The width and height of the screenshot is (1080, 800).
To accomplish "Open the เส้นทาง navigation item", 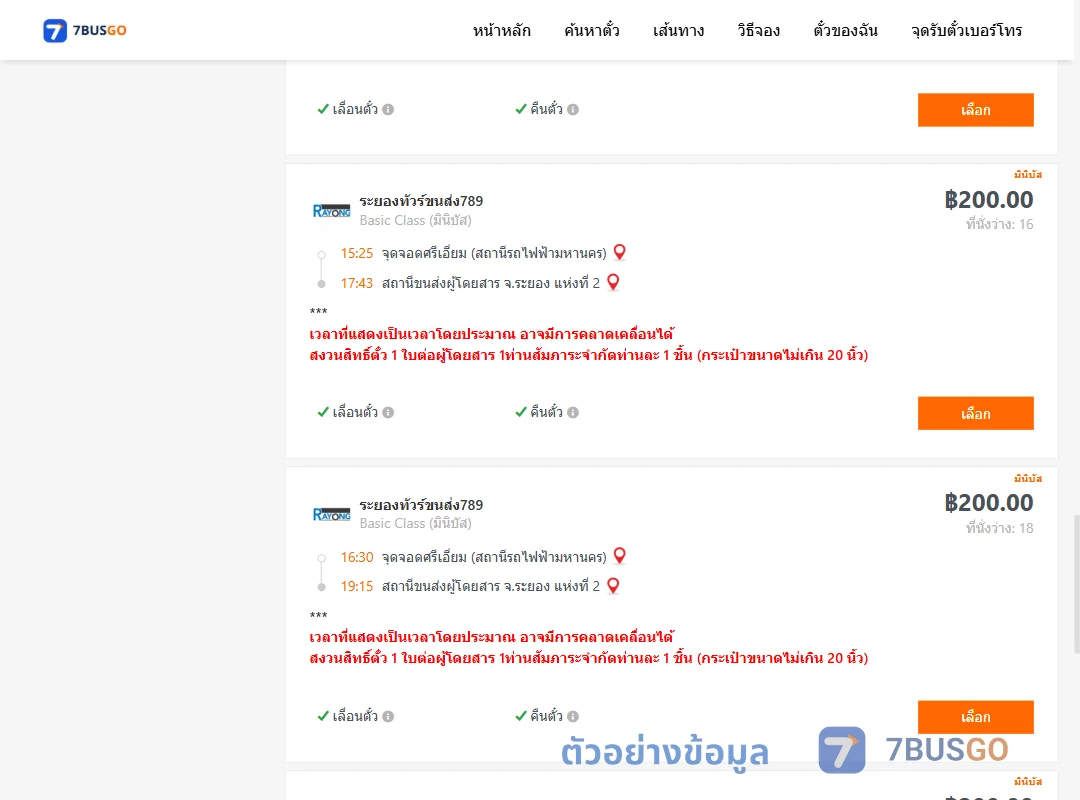I will coord(678,30).
